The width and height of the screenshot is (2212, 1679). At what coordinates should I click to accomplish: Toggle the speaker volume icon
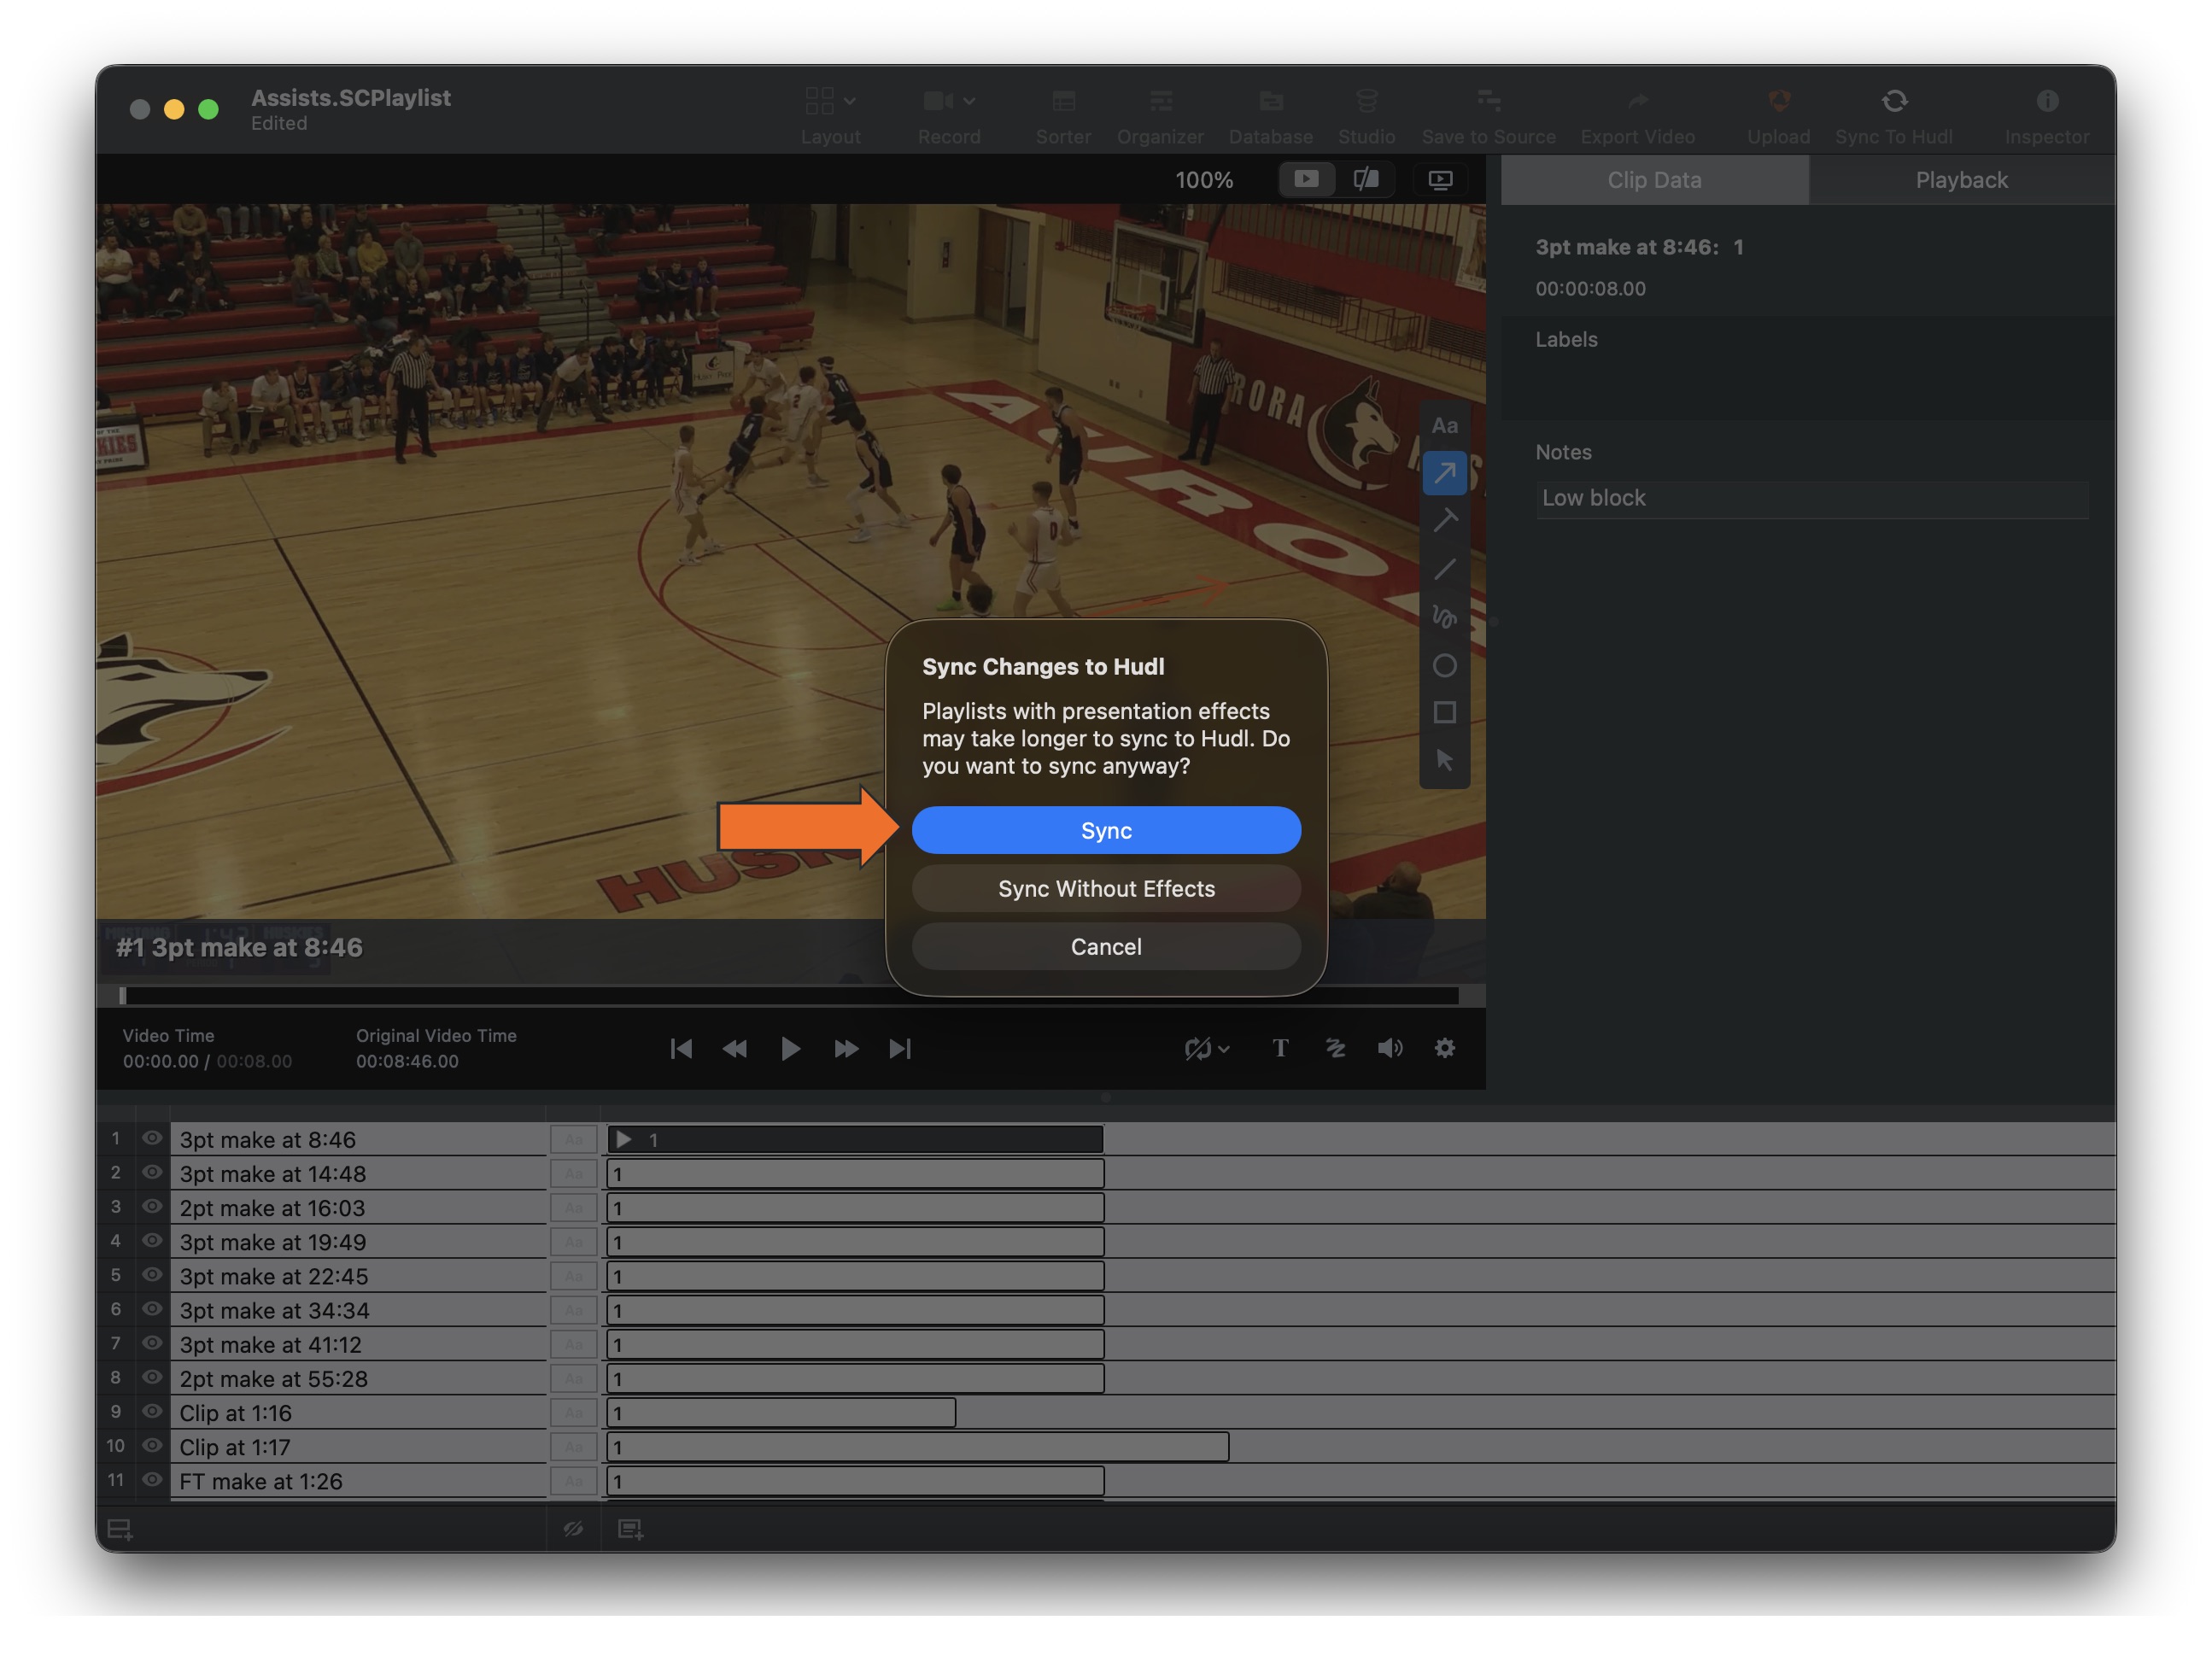[1390, 1048]
